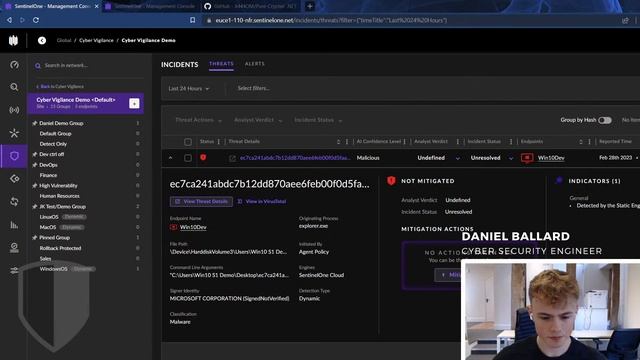
Task: Toggle Group by Hash switch
Action: pos(605,120)
